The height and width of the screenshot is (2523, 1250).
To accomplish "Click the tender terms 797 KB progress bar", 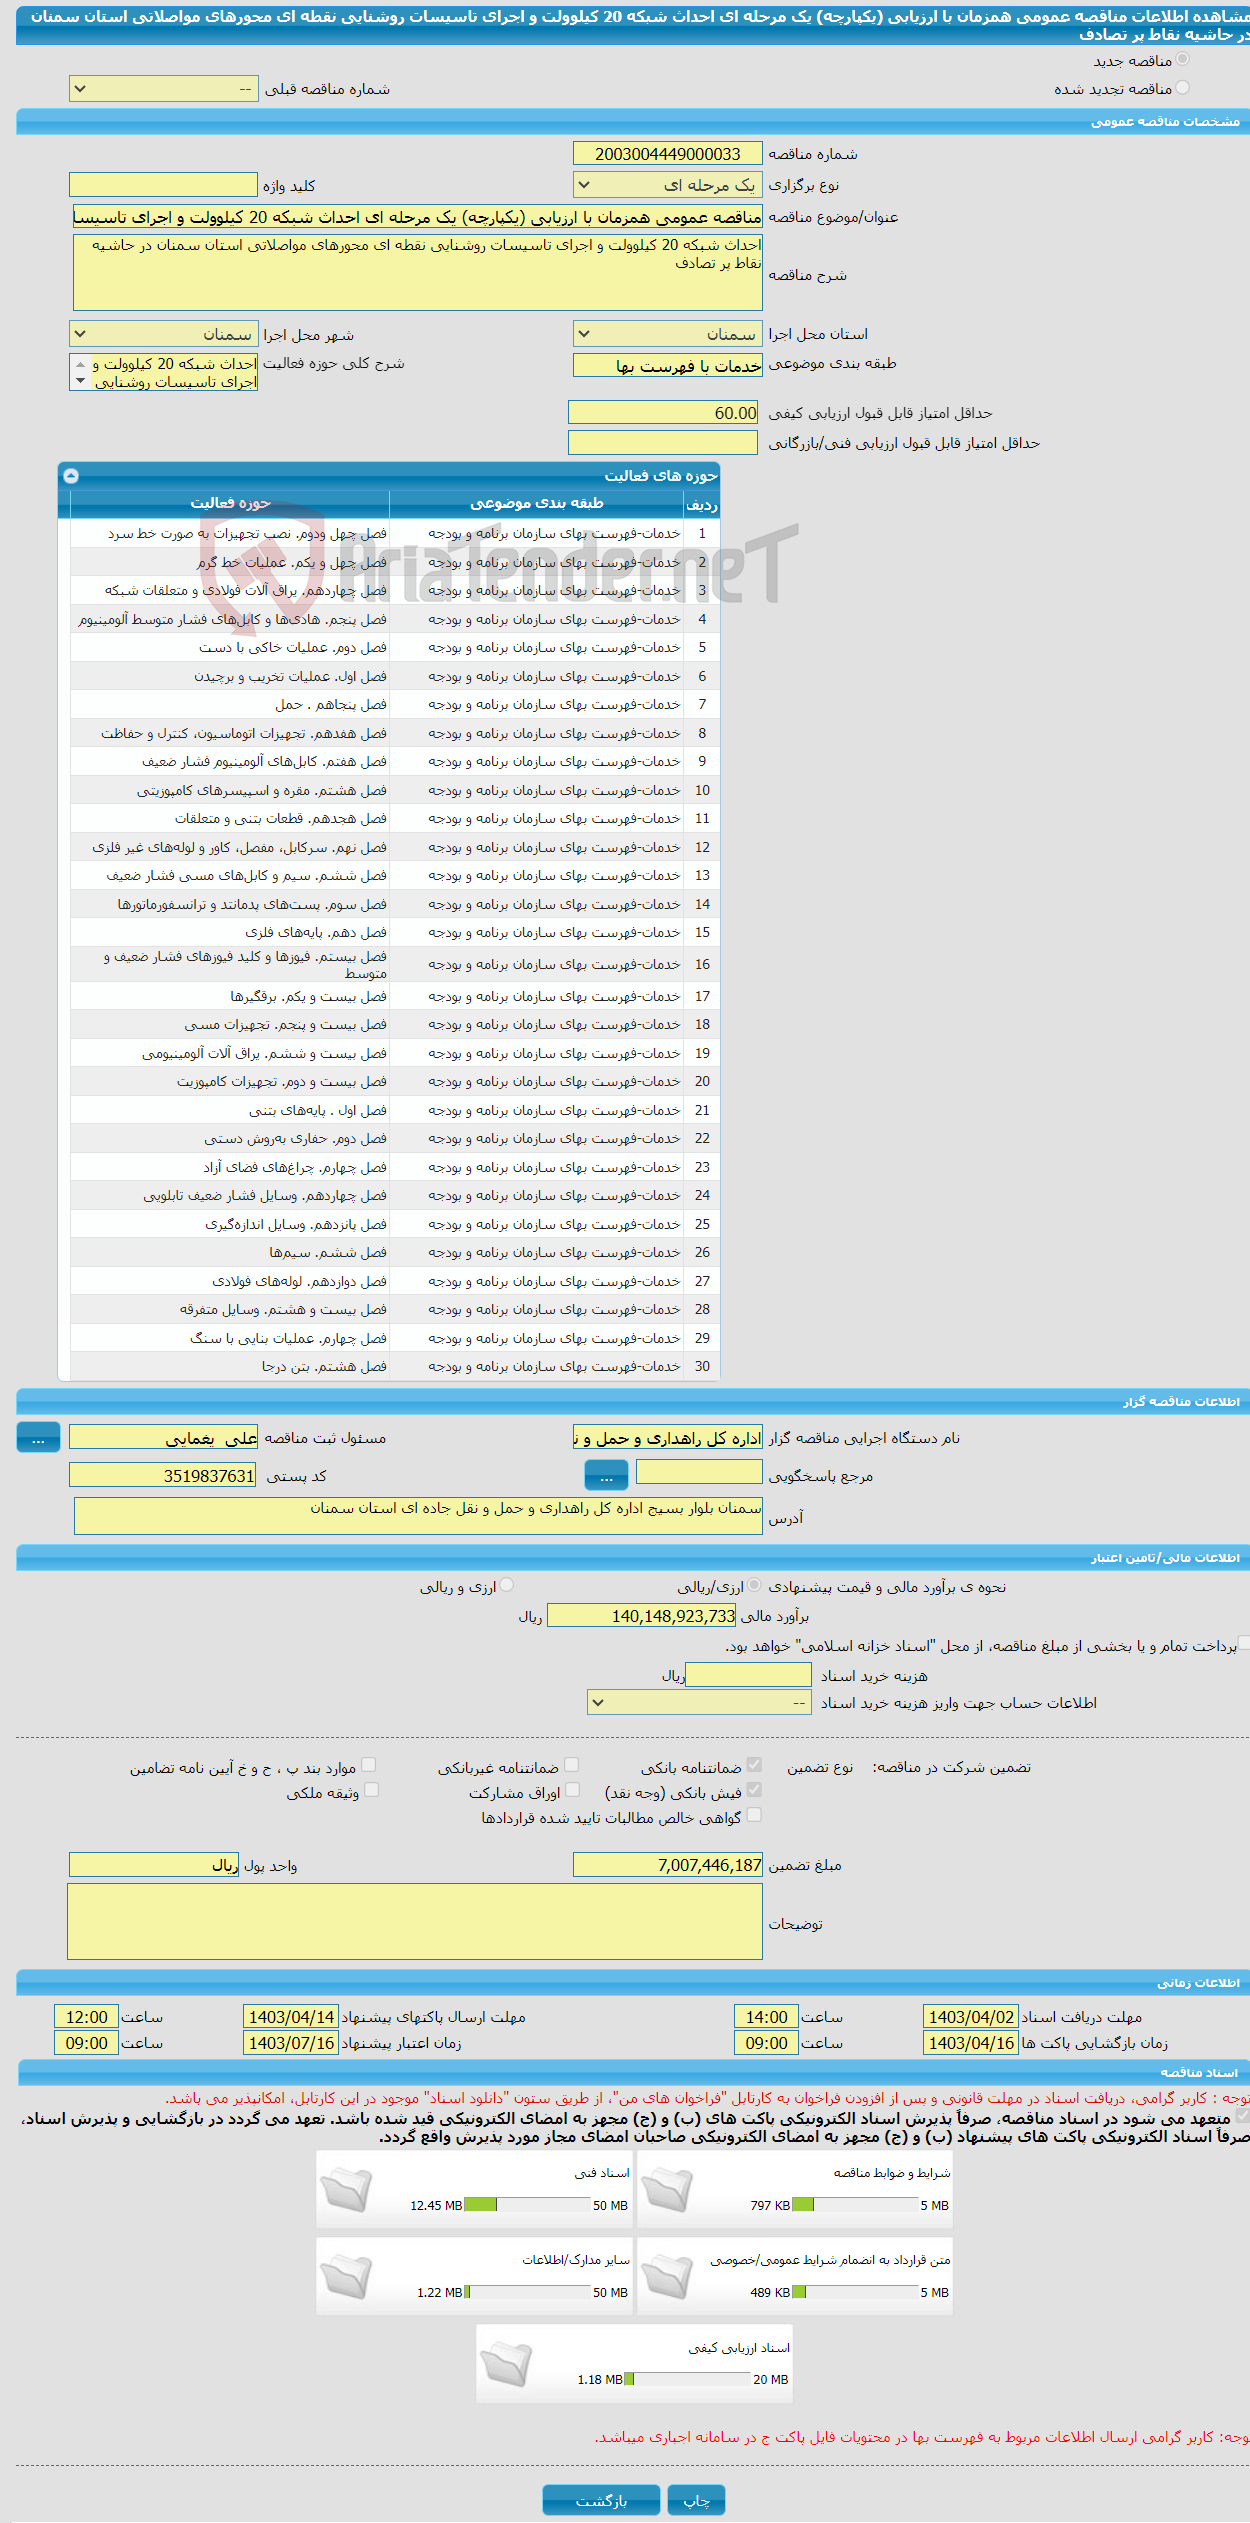I will [855, 2205].
